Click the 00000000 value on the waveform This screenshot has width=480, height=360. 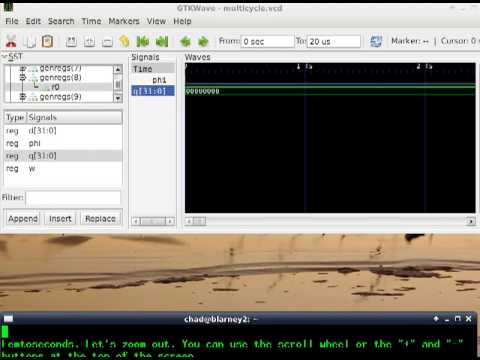[x=202, y=91]
